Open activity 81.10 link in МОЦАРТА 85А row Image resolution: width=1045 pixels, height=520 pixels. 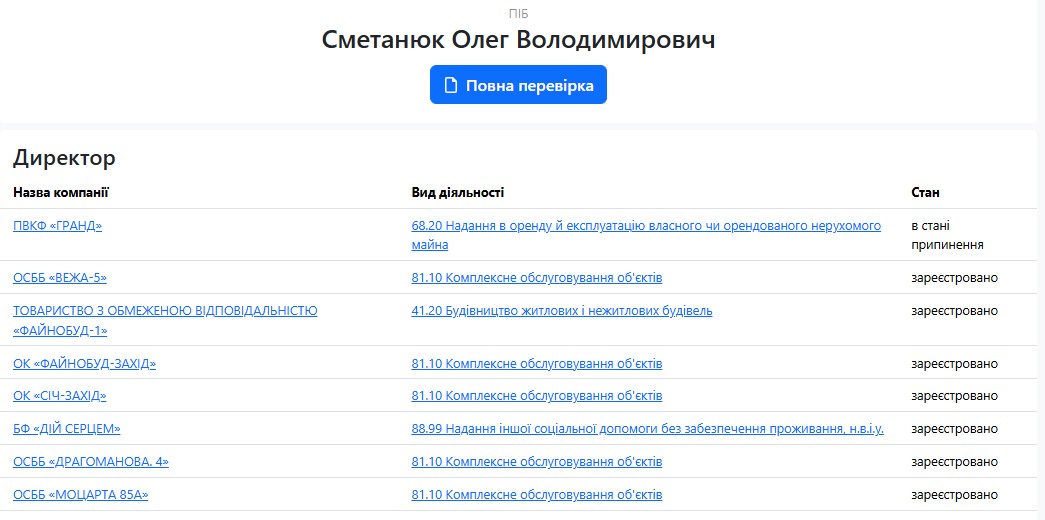point(537,495)
